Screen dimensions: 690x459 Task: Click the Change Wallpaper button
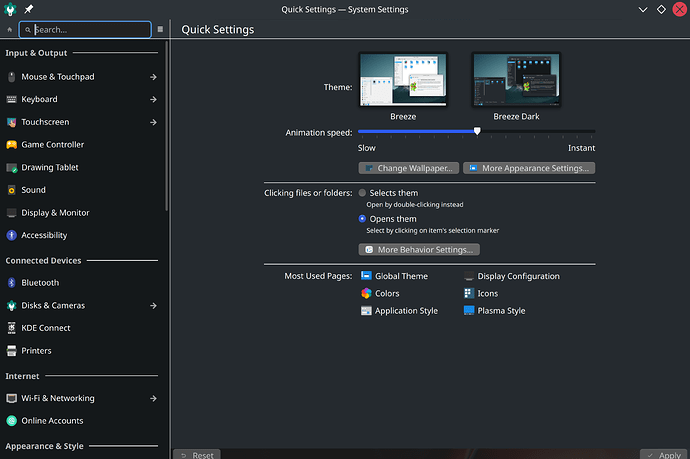[x=409, y=168]
